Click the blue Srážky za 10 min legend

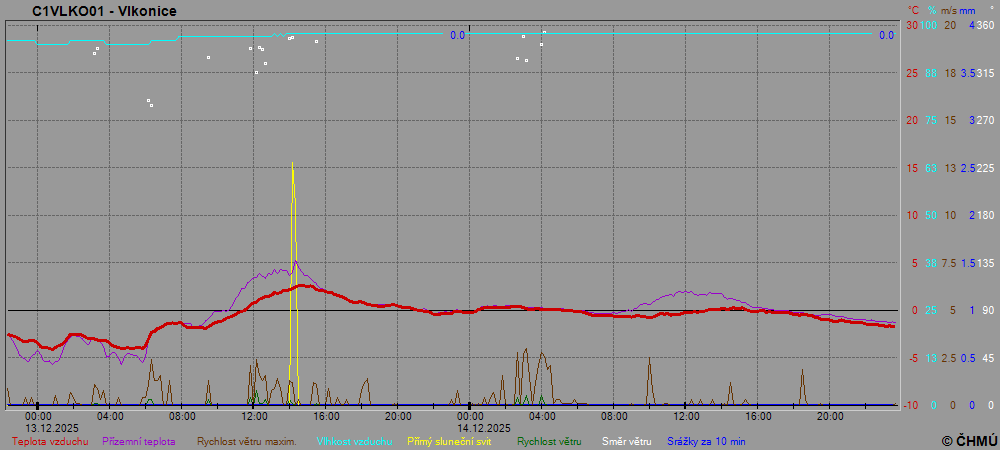pos(706,440)
